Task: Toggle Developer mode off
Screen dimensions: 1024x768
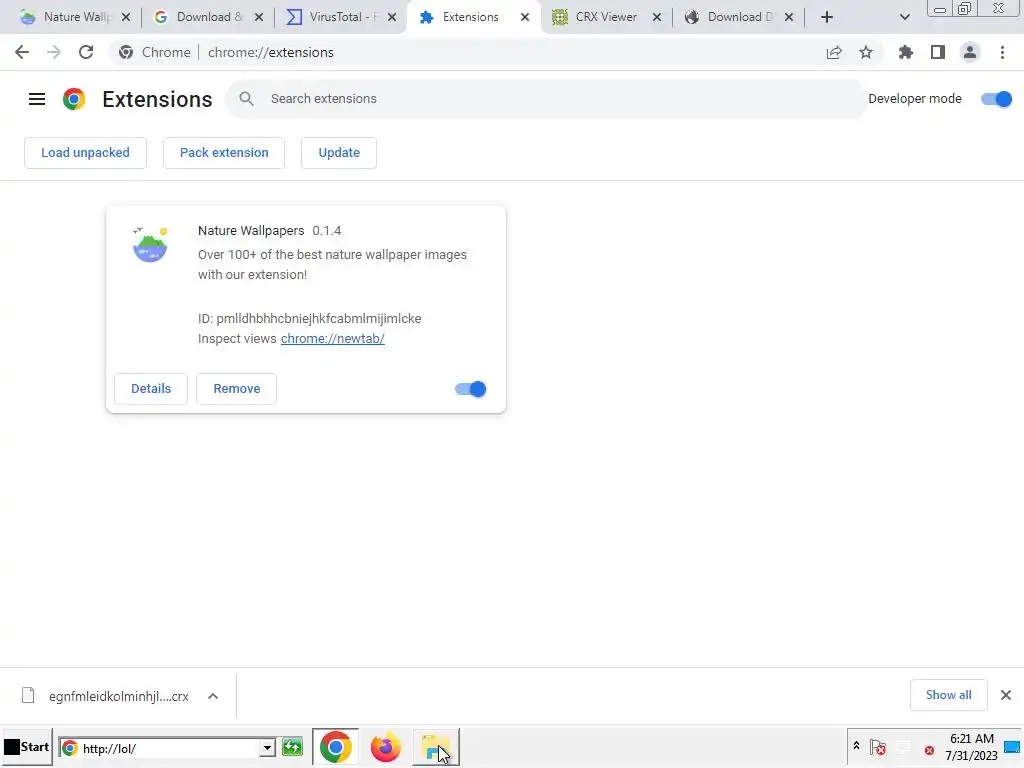Action: click(997, 99)
